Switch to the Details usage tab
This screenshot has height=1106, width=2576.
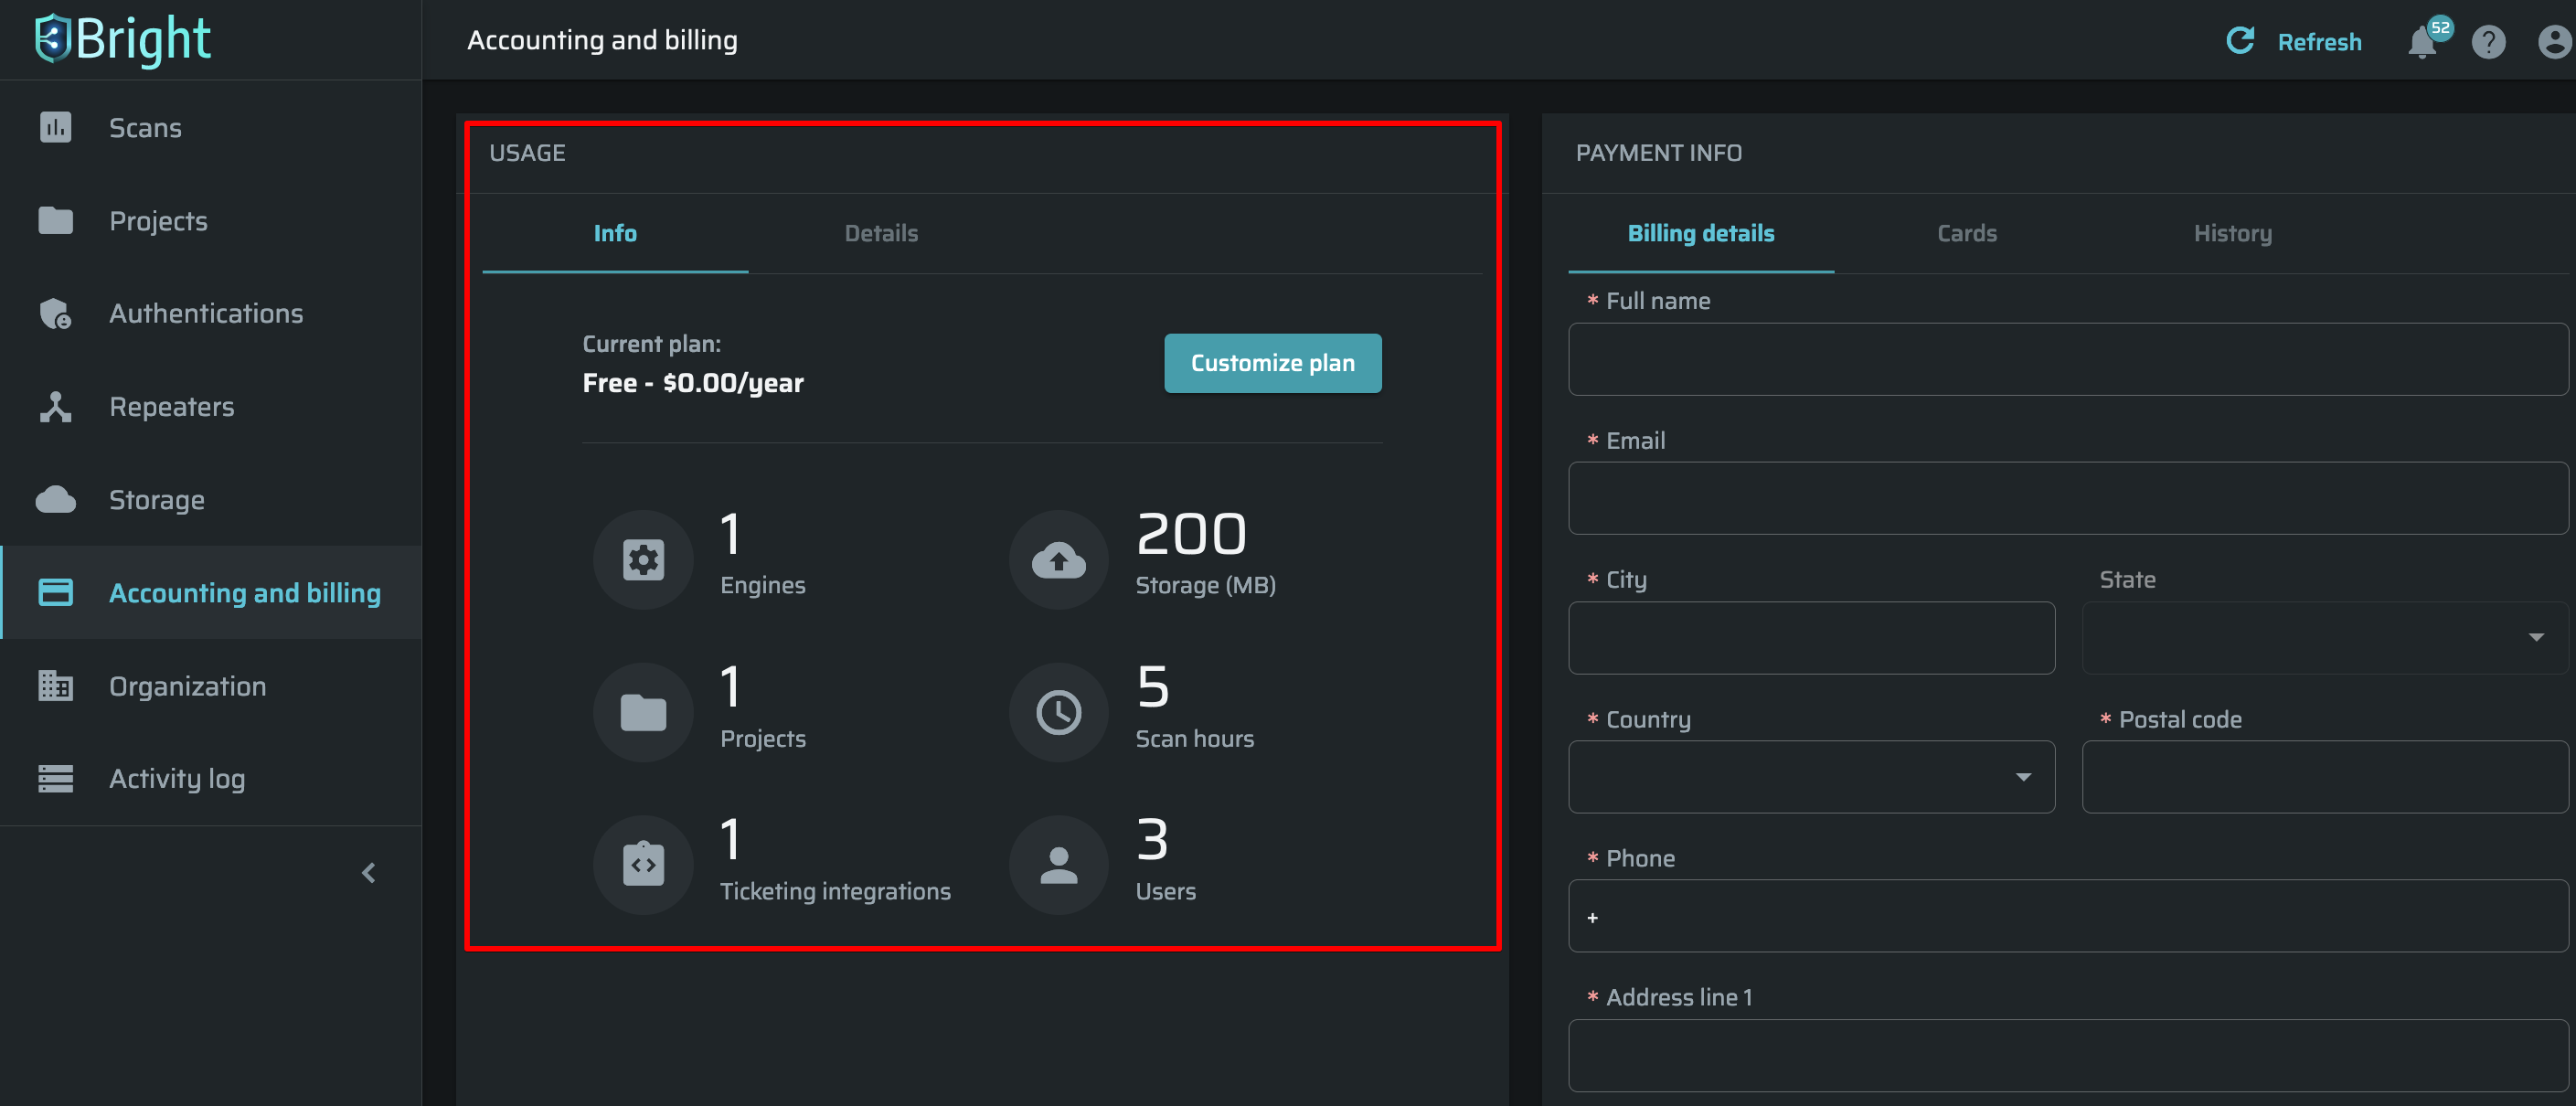click(x=881, y=233)
